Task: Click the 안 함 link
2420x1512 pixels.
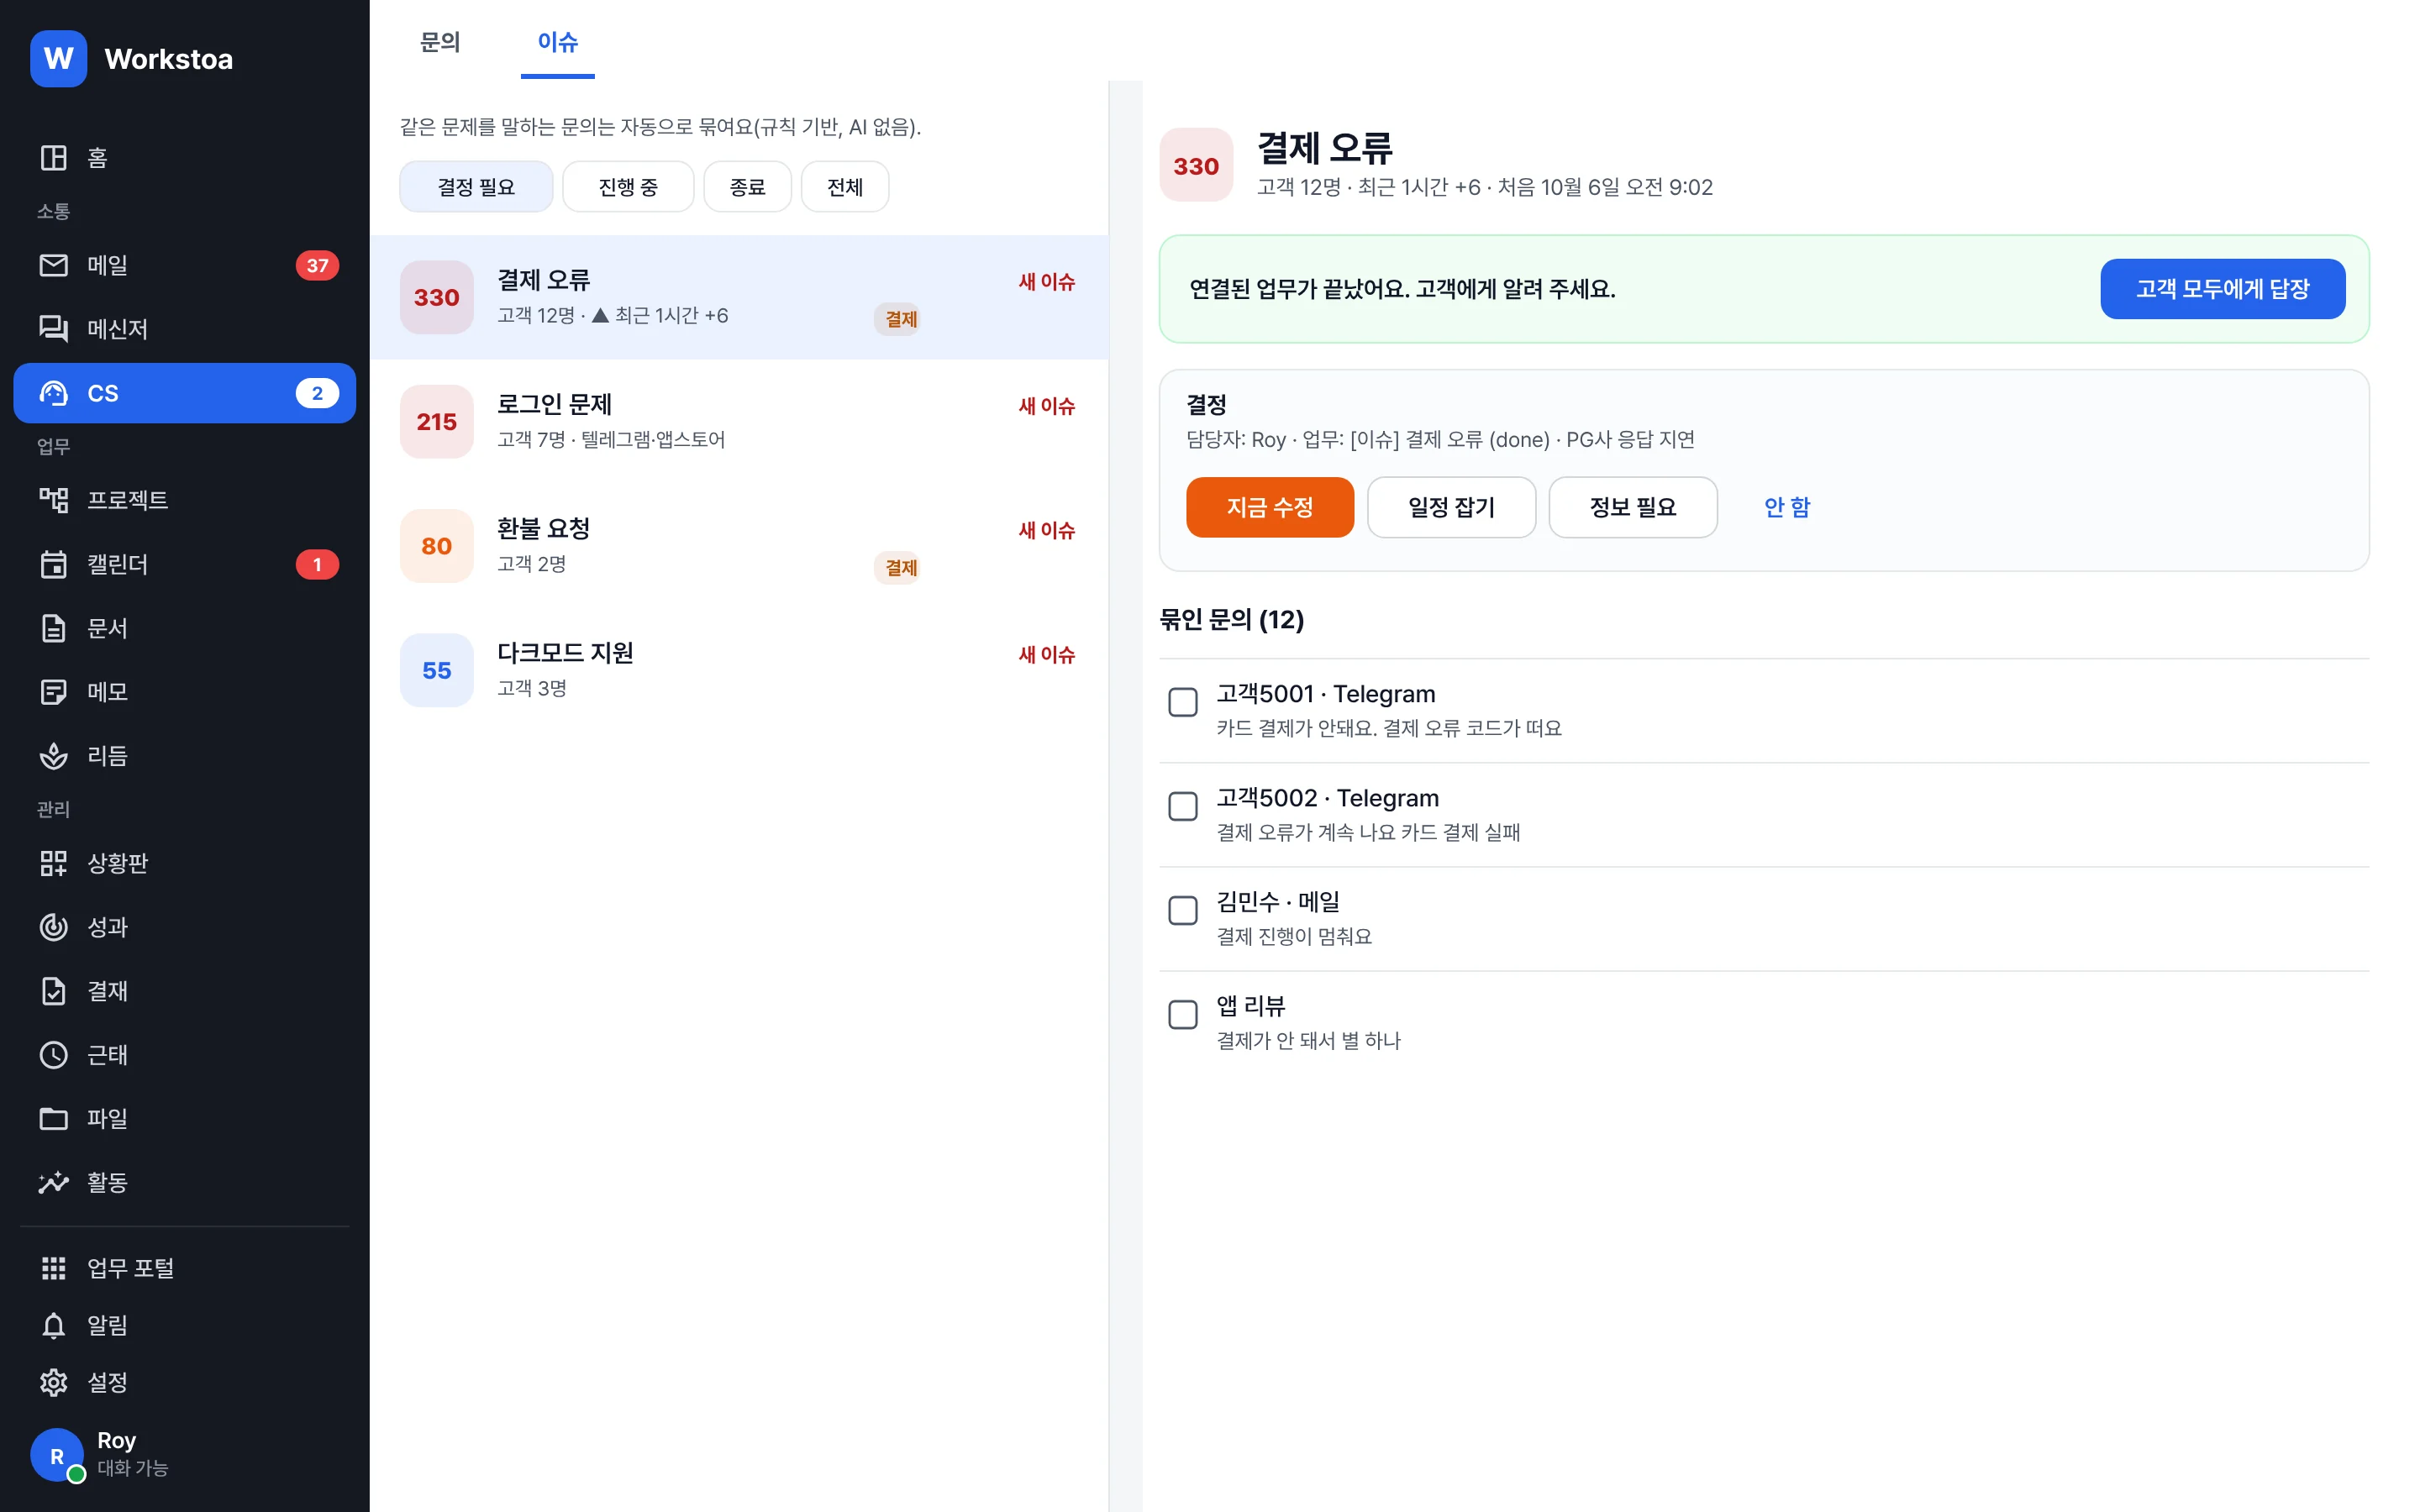Action: (x=1787, y=507)
